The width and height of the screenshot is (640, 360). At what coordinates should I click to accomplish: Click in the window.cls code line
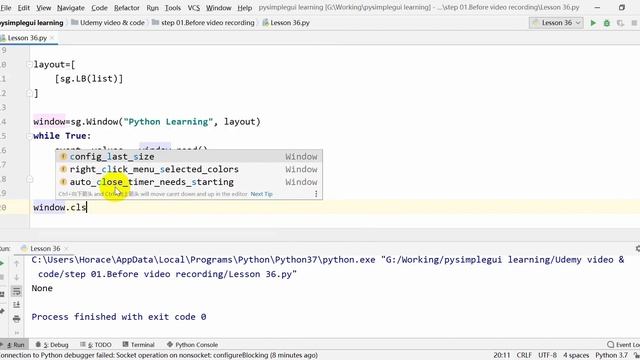60,208
